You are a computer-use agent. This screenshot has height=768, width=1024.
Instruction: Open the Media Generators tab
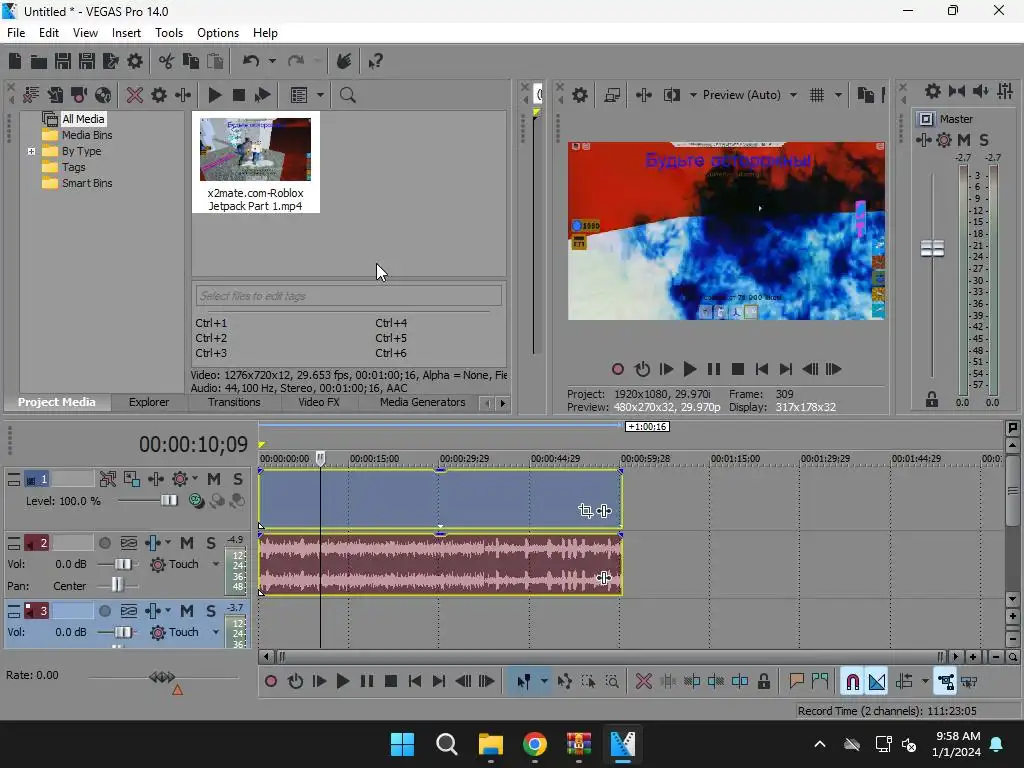[x=423, y=402]
